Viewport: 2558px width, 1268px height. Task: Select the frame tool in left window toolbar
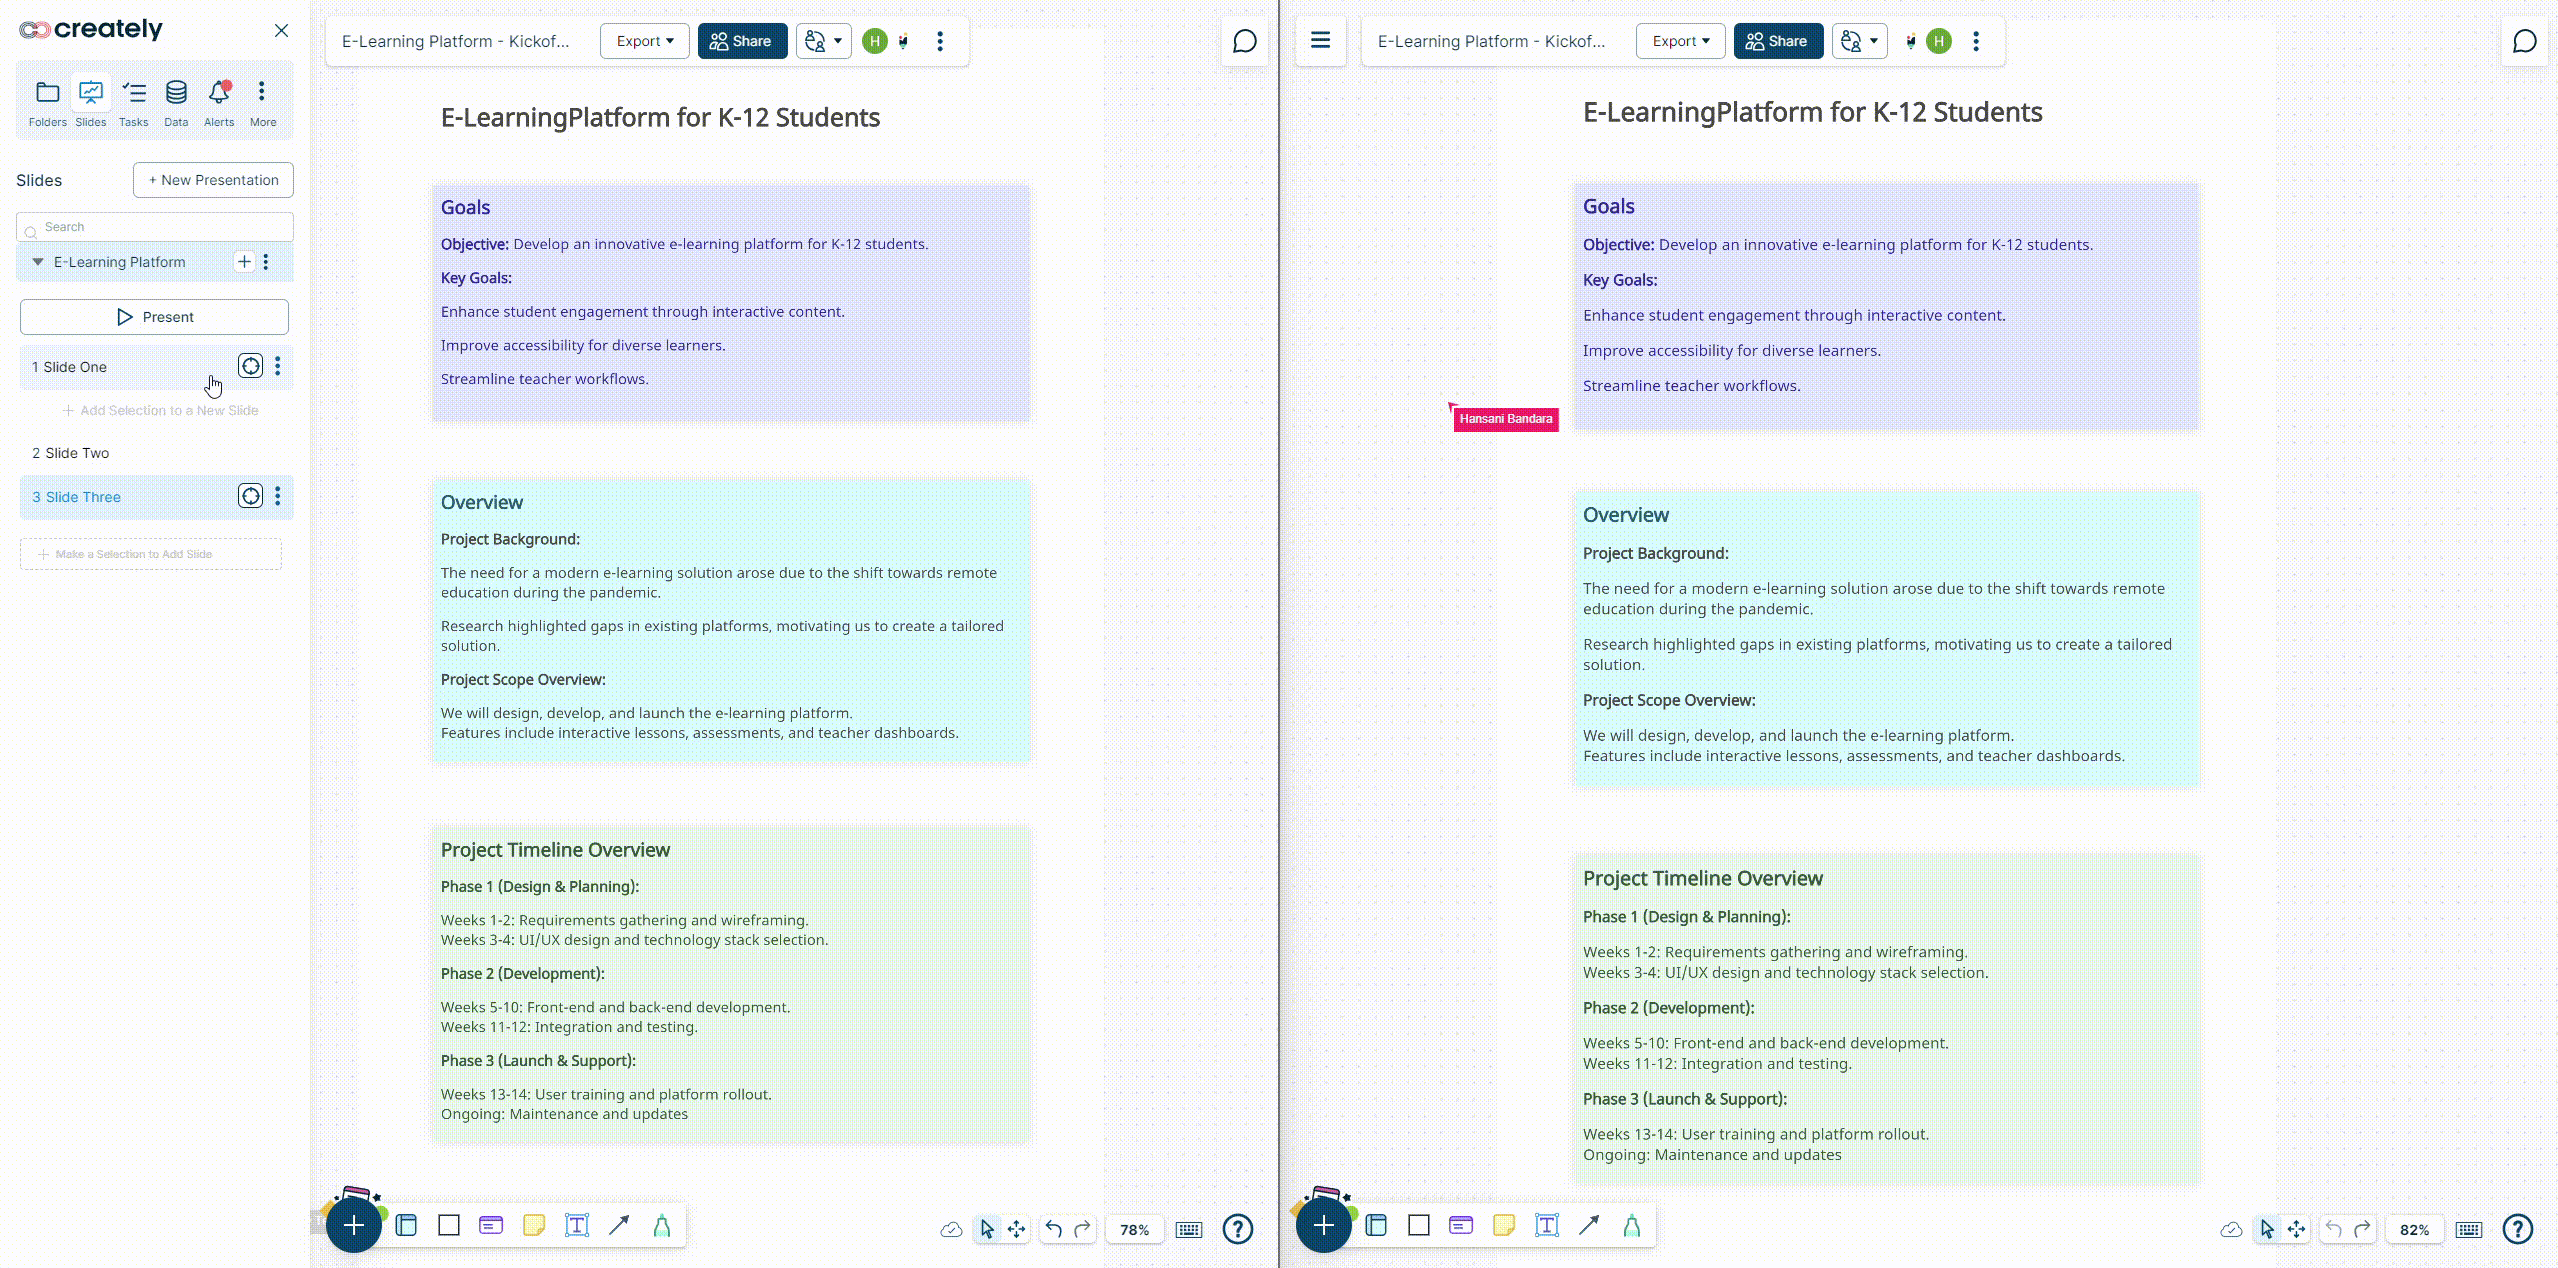(406, 1225)
